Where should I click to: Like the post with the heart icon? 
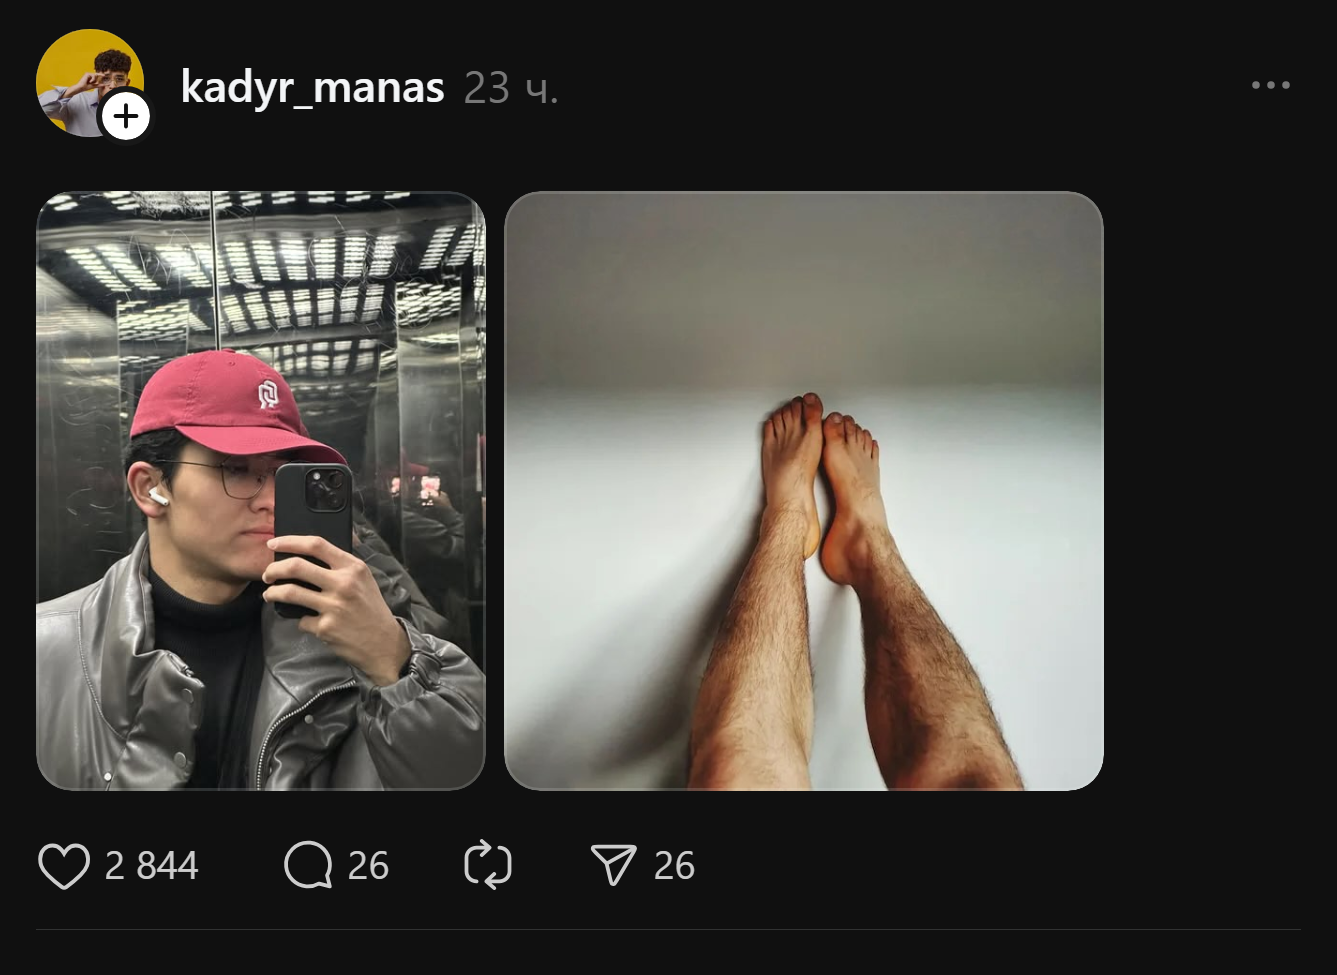coord(64,866)
